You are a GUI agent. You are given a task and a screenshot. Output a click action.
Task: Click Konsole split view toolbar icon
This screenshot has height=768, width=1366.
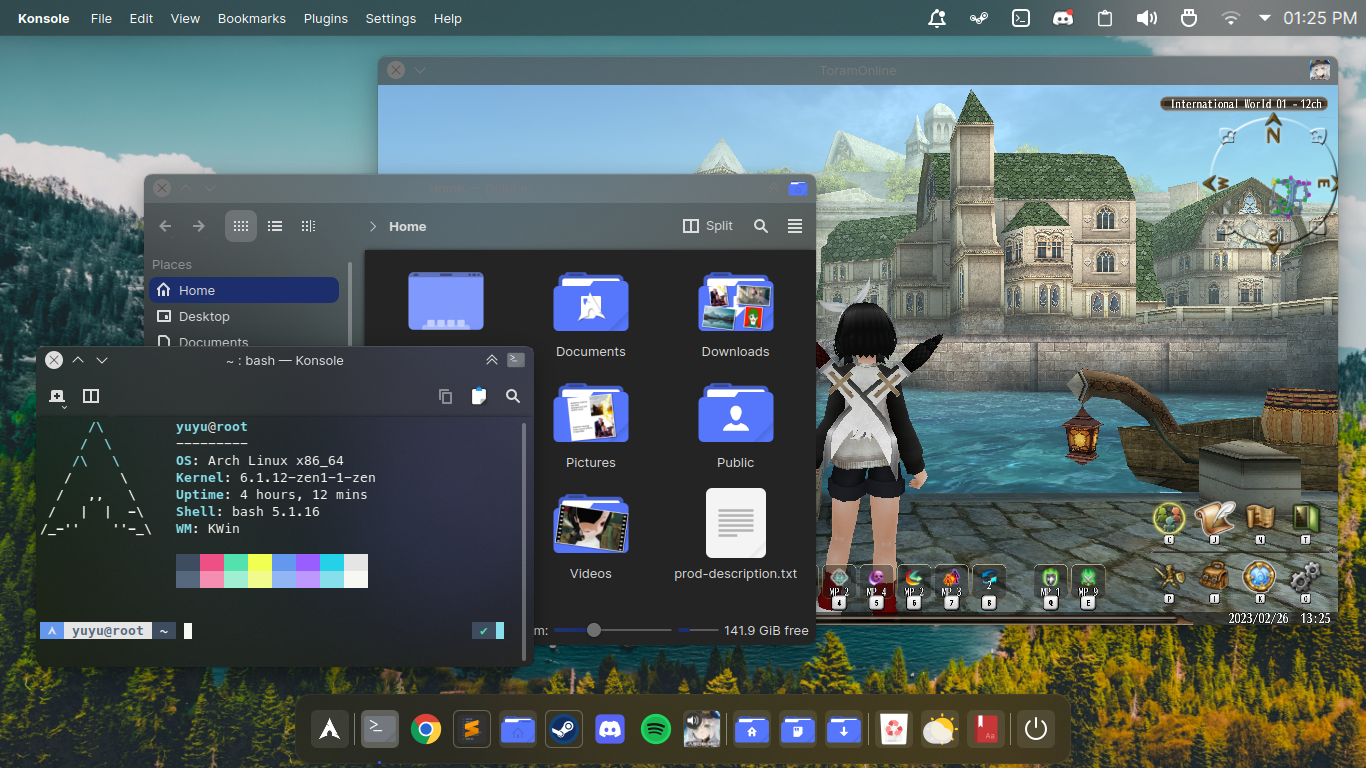click(x=91, y=396)
